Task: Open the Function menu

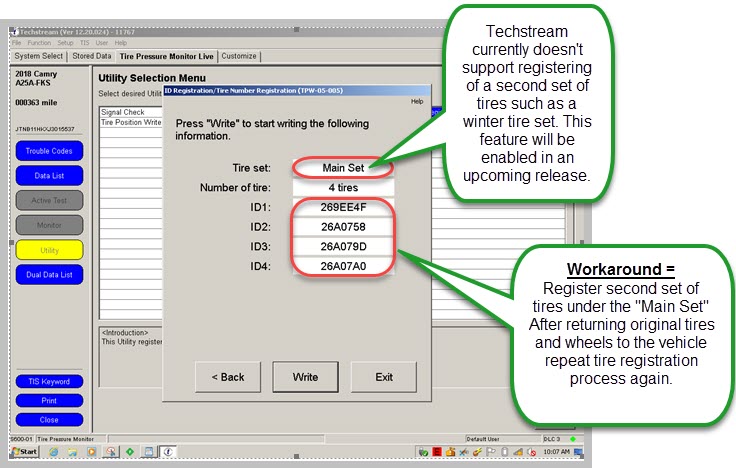Action: (x=39, y=43)
